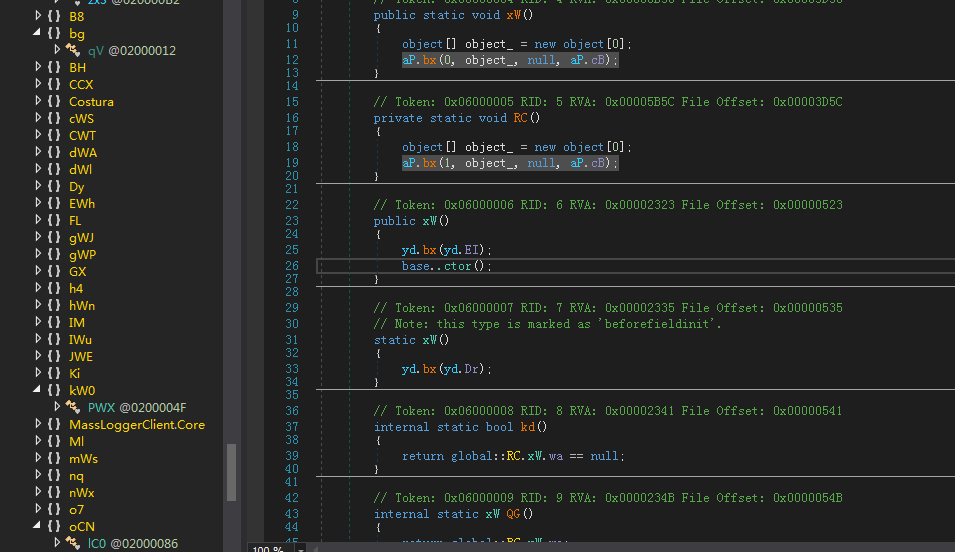Viewport: 955px width, 552px height.
Task: Expand the PWX class node
Action: coord(57,407)
